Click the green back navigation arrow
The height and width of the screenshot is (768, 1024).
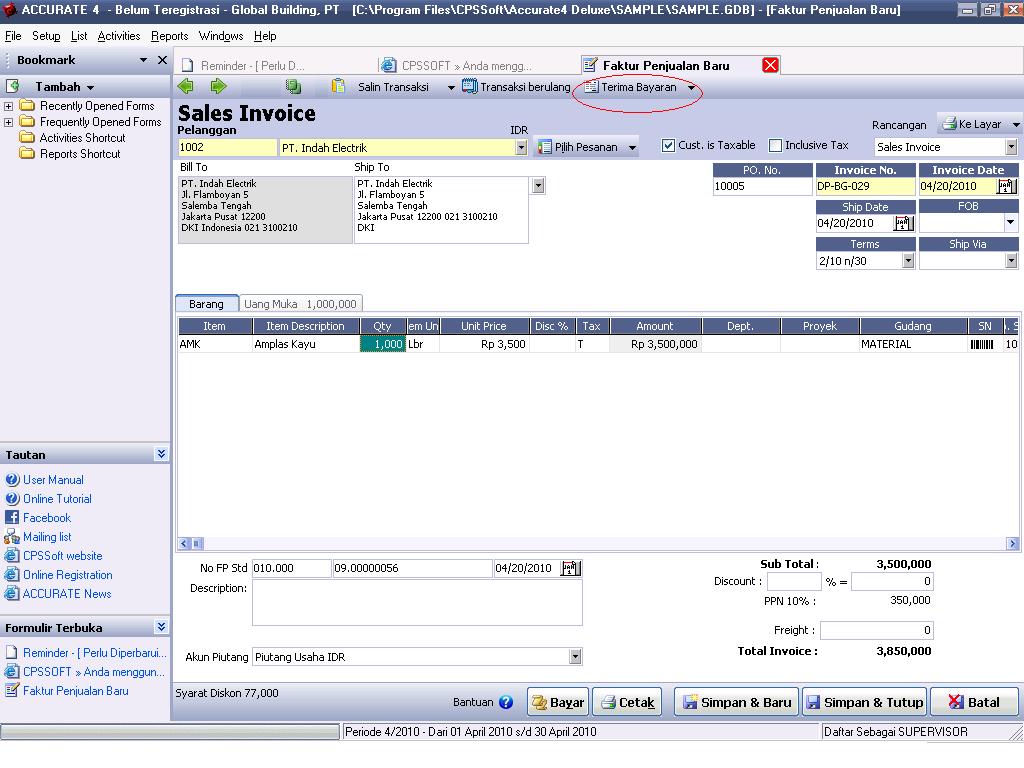point(186,86)
